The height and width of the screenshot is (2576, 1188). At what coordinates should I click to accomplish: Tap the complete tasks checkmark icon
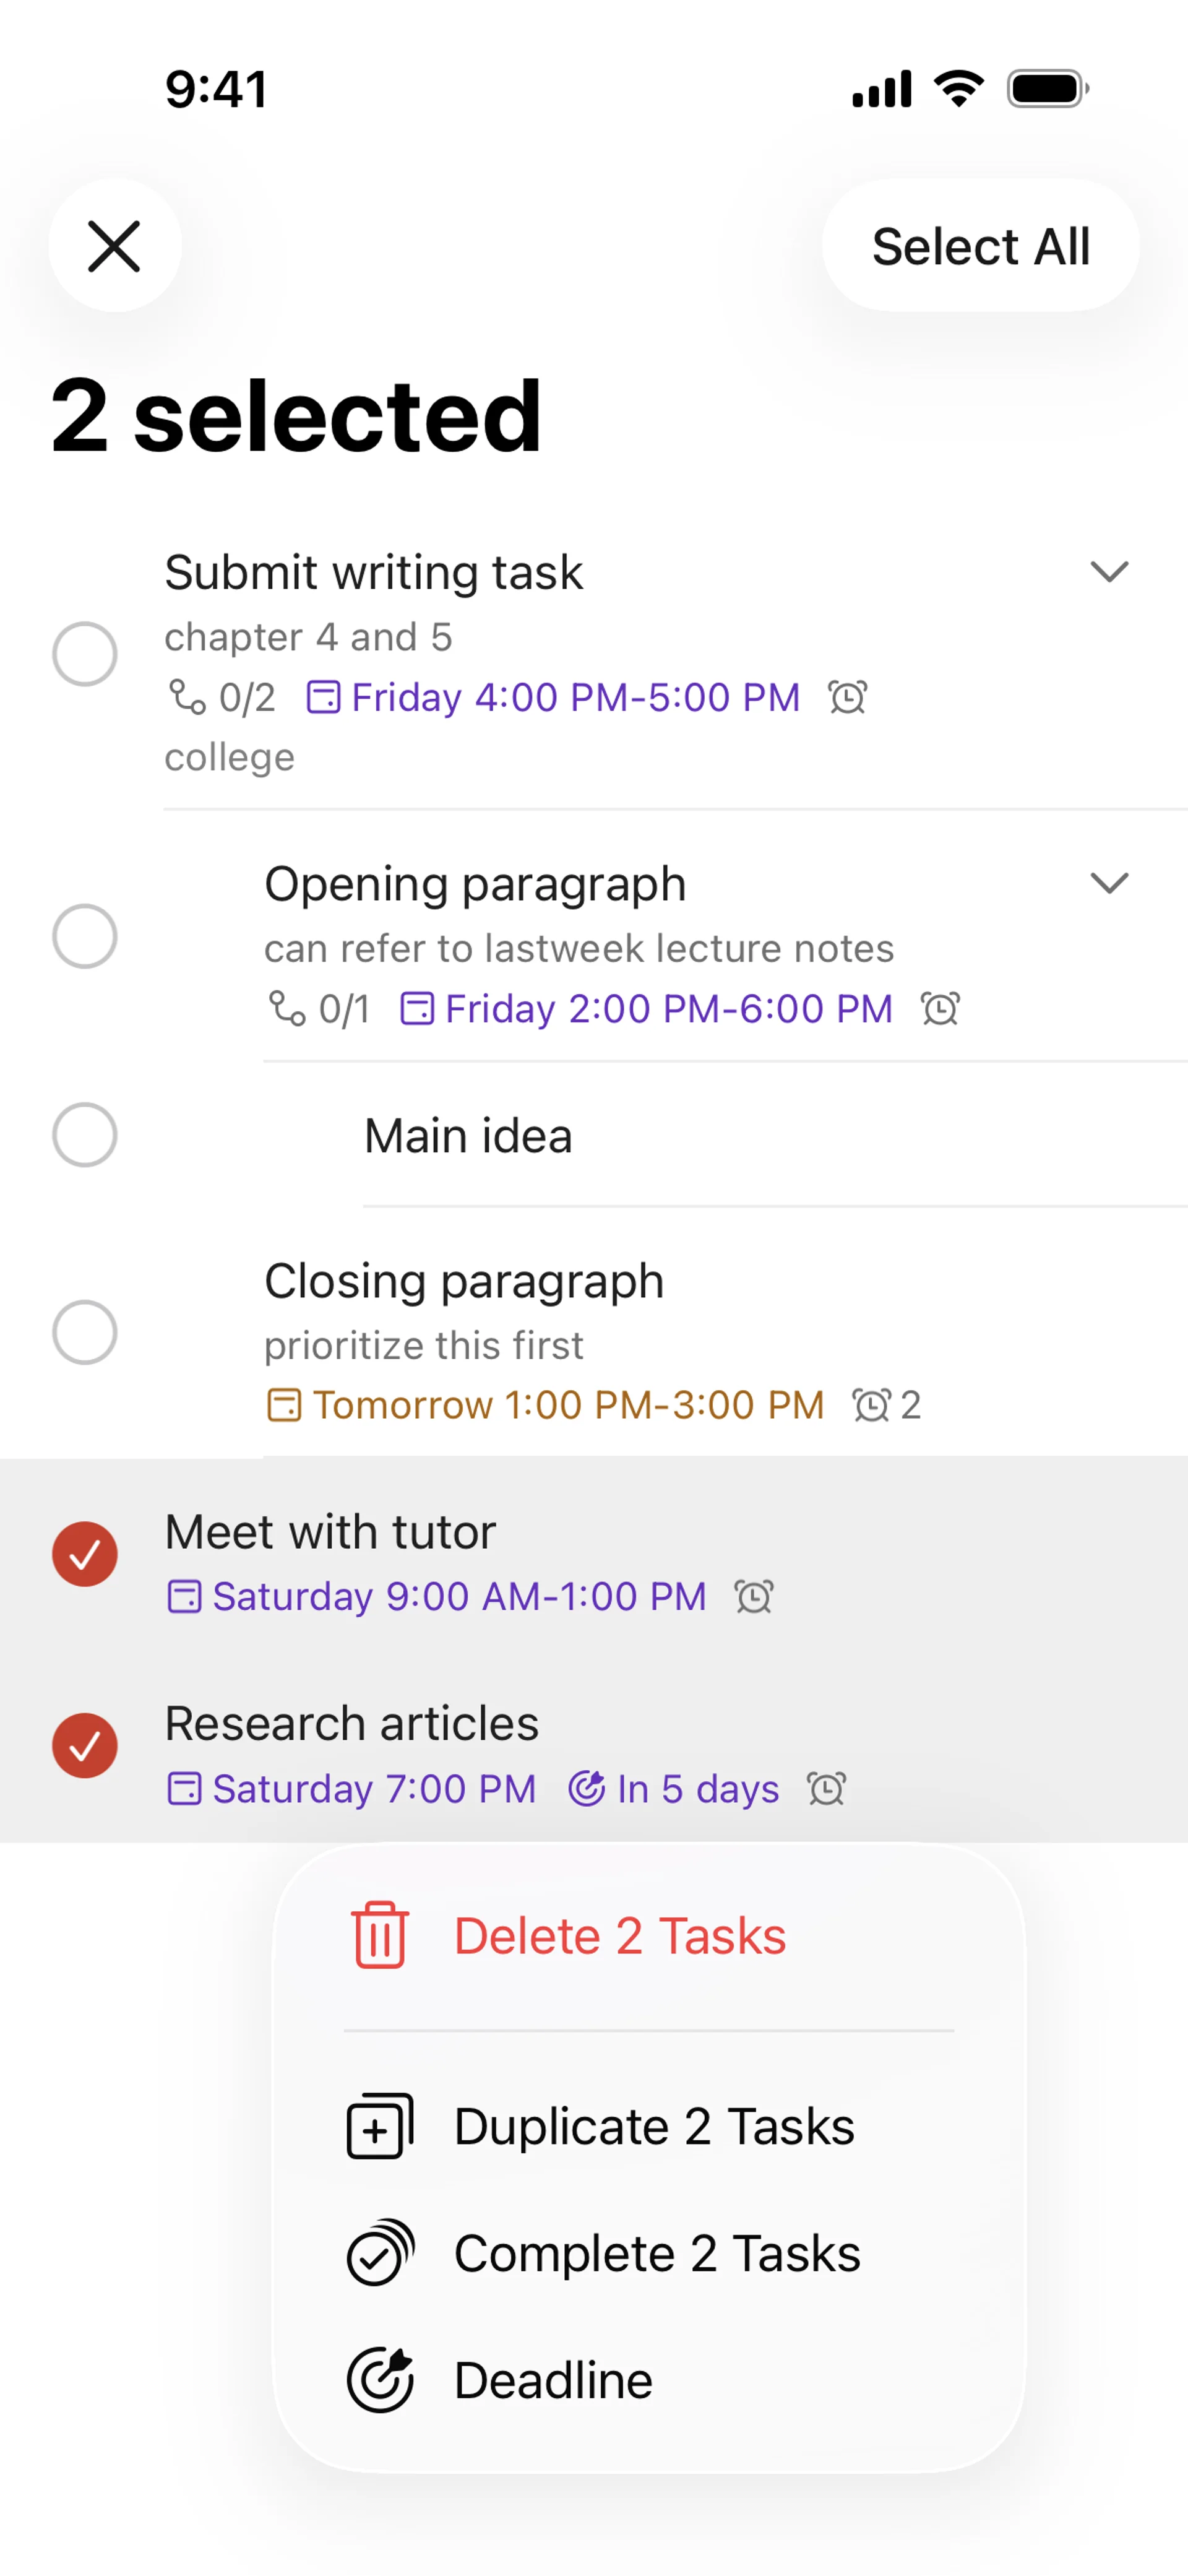pos(380,2253)
